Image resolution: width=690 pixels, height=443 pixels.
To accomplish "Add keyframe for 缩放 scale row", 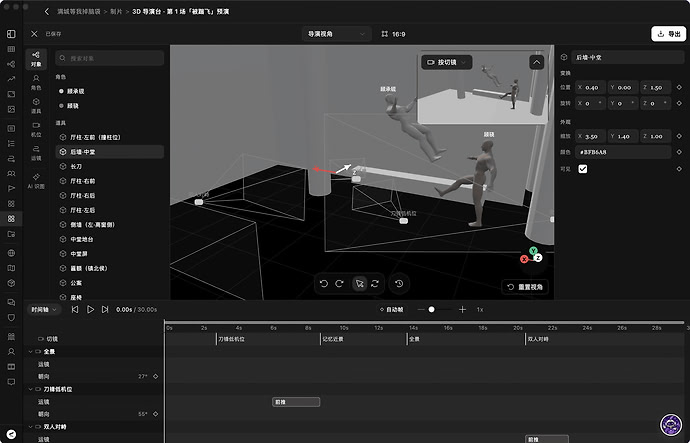I will click(x=679, y=136).
